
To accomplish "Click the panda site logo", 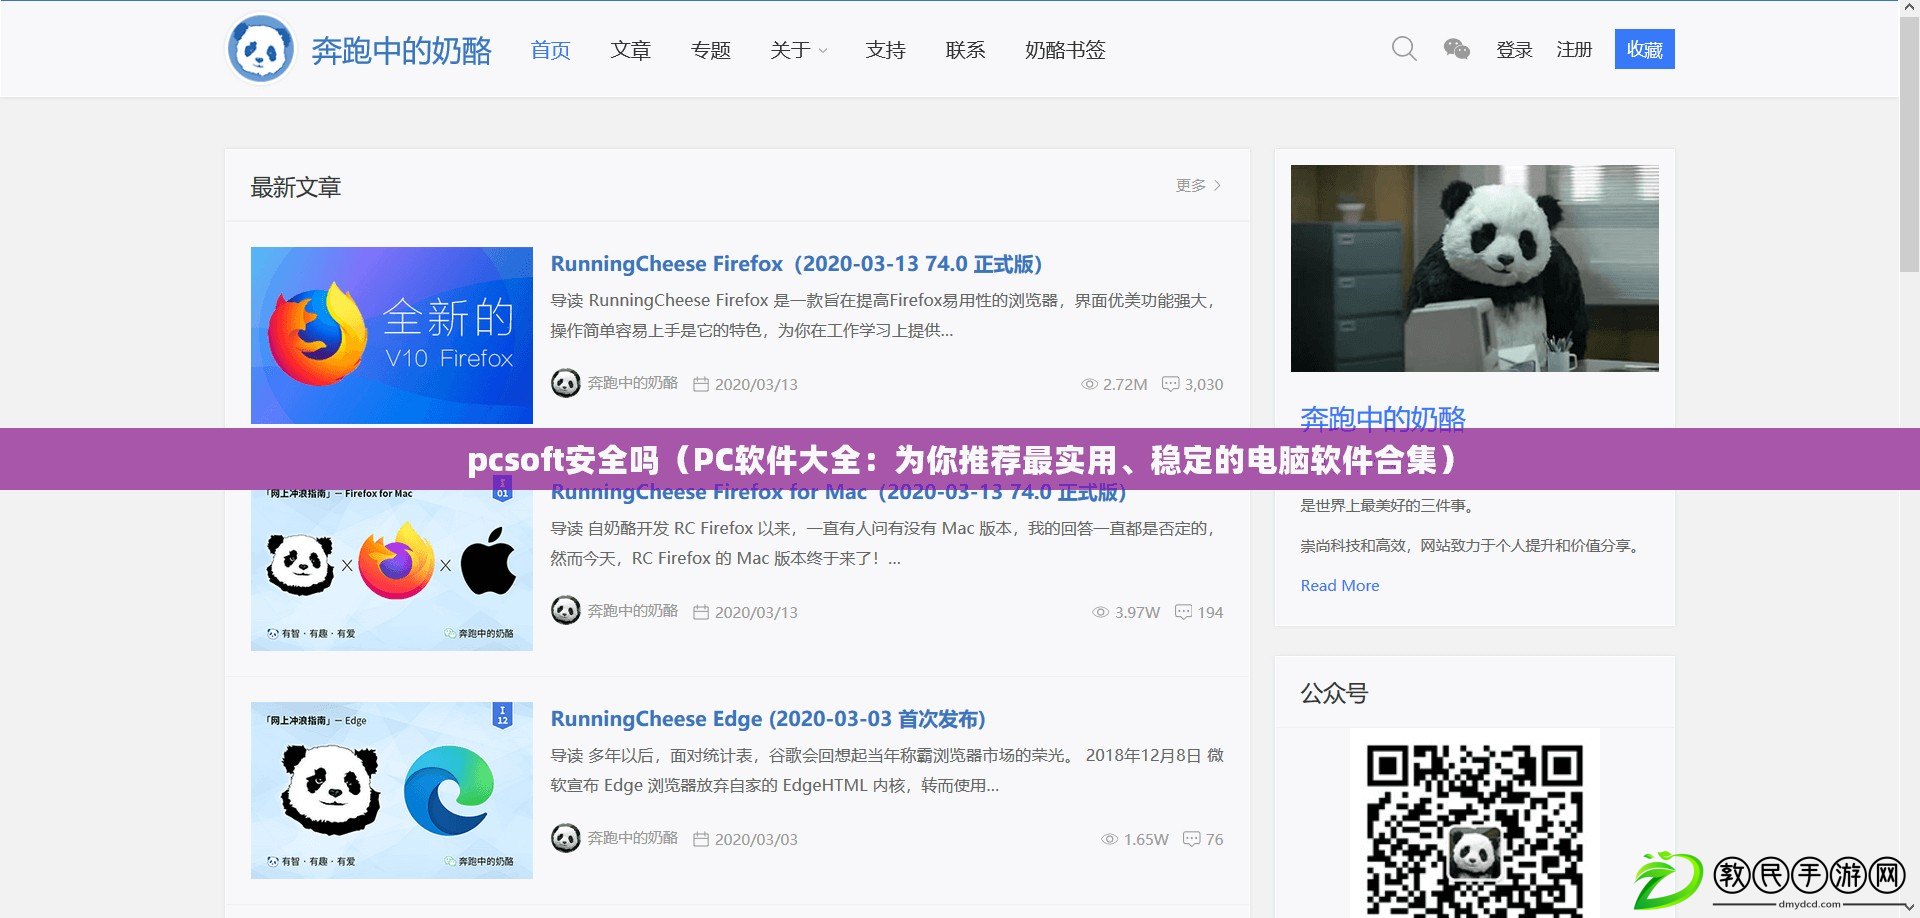I will coord(260,48).
